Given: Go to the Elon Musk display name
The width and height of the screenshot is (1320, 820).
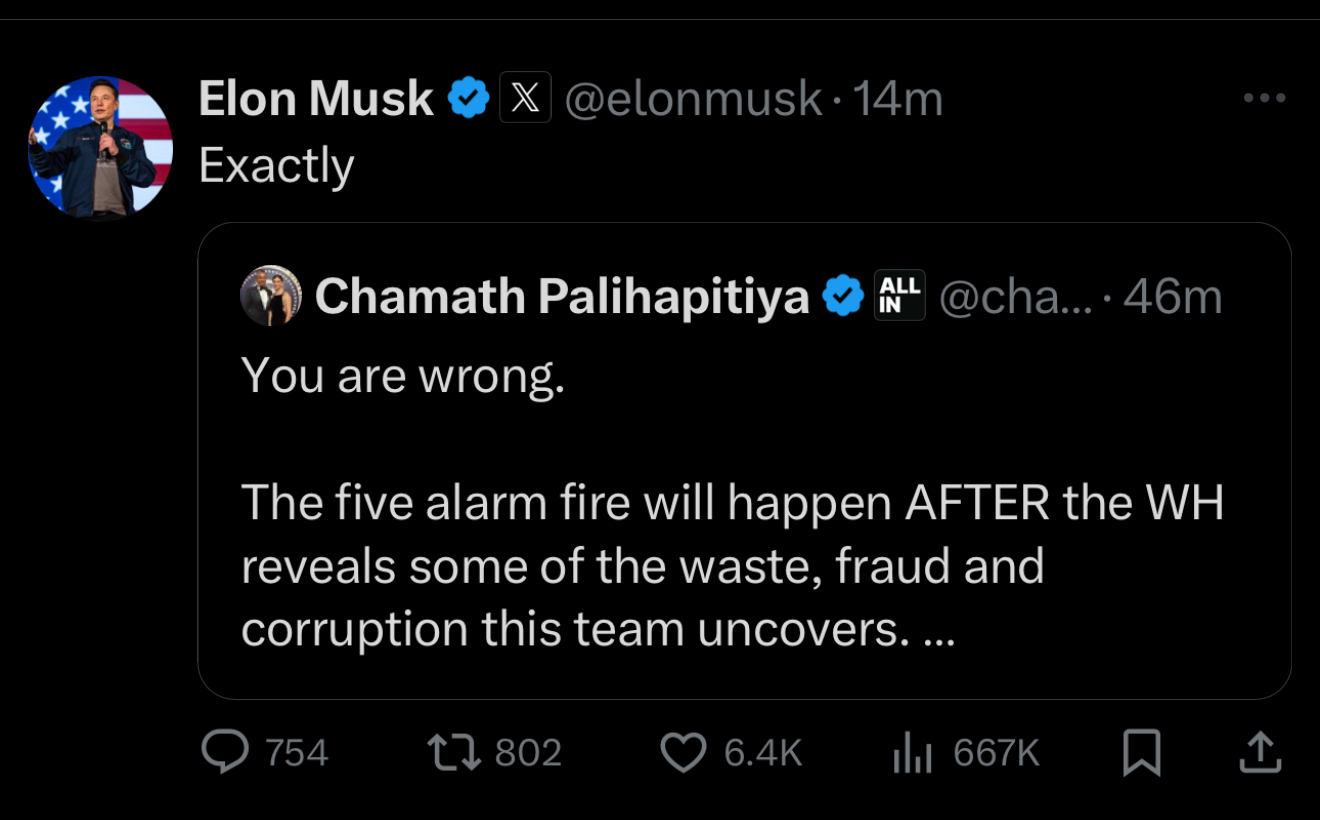Looking at the screenshot, I should [316, 99].
